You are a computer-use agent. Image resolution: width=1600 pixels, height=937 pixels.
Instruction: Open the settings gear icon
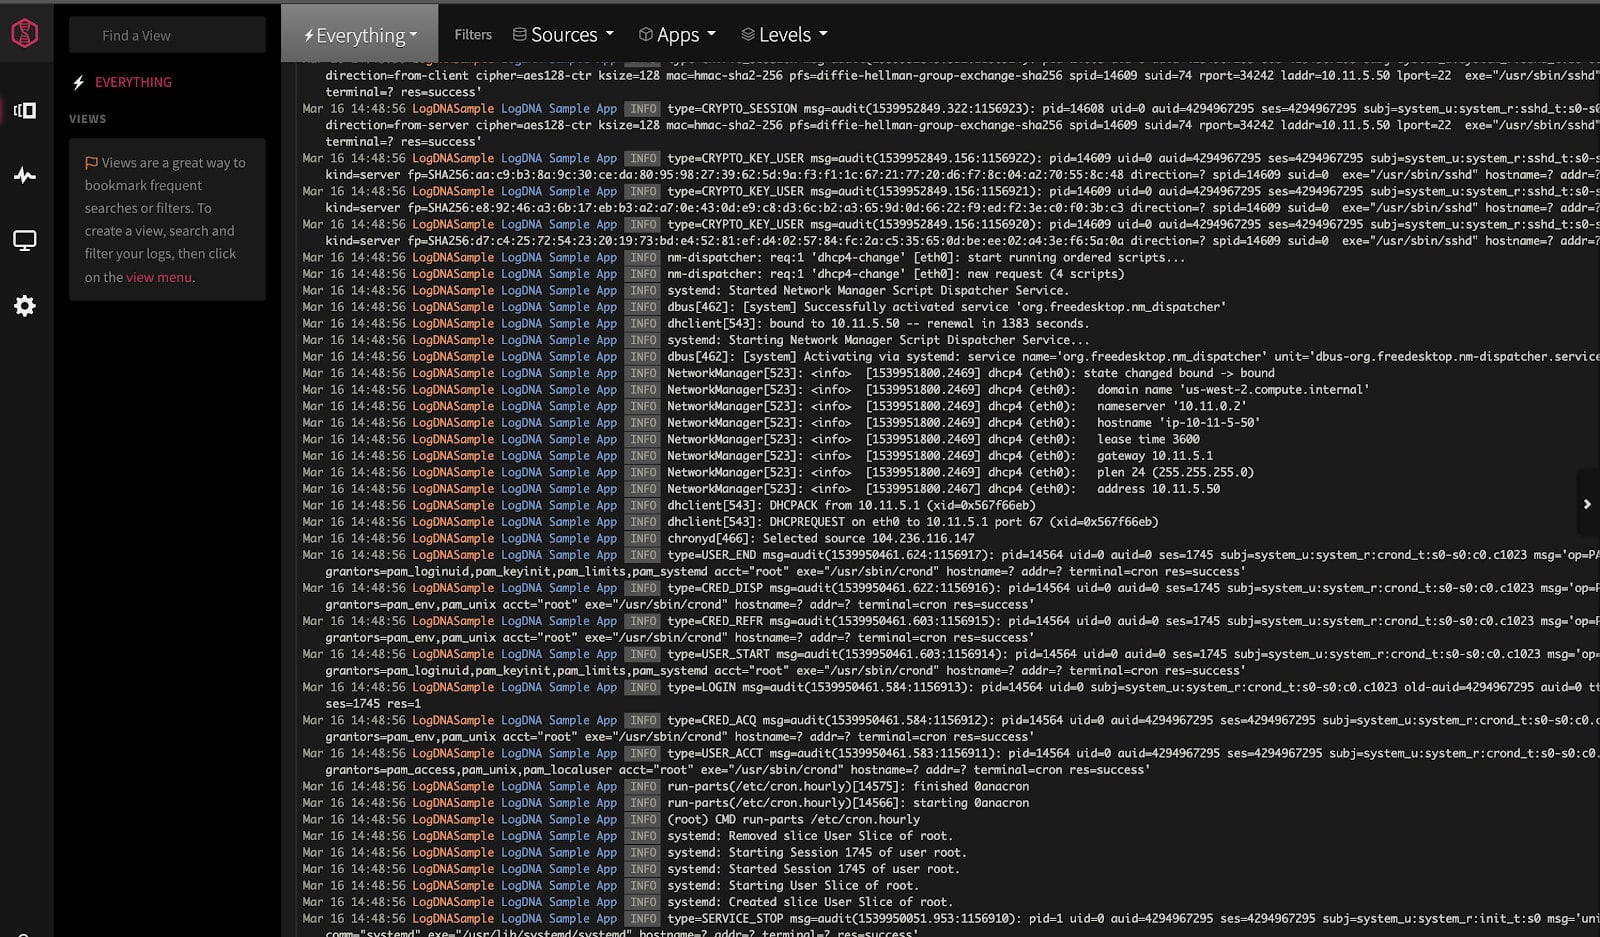pyautogui.click(x=25, y=306)
